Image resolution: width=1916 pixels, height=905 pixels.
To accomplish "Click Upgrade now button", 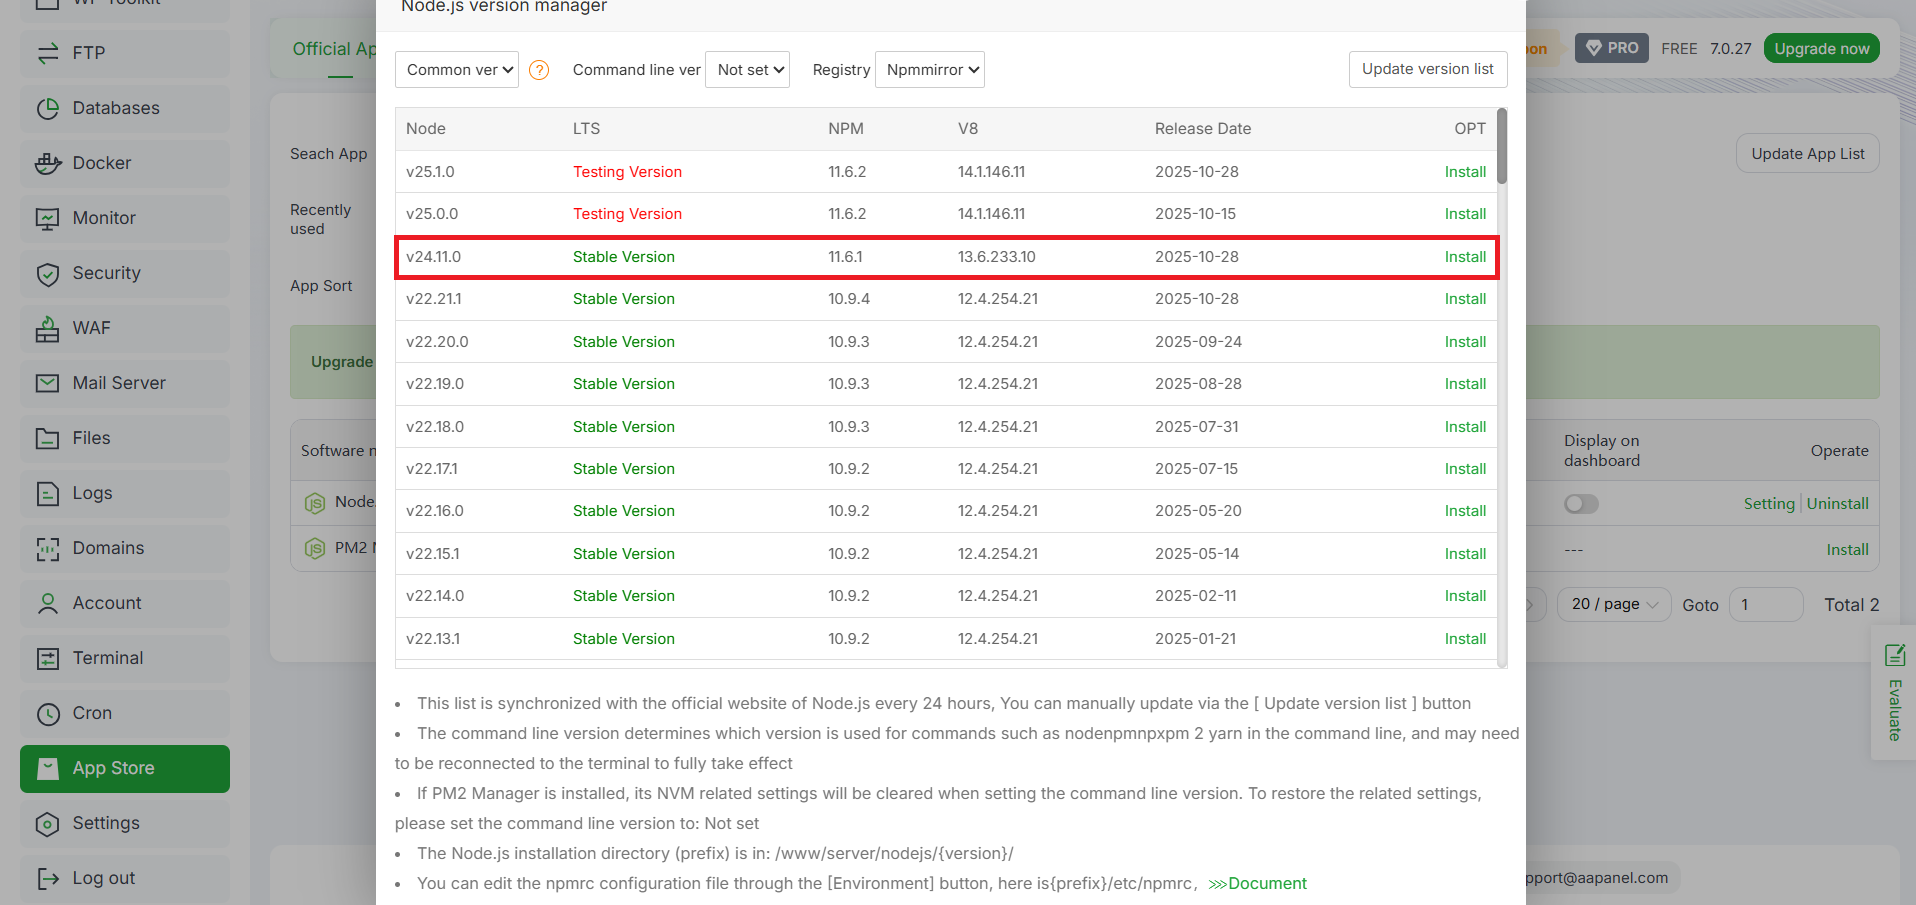I will (1822, 48).
